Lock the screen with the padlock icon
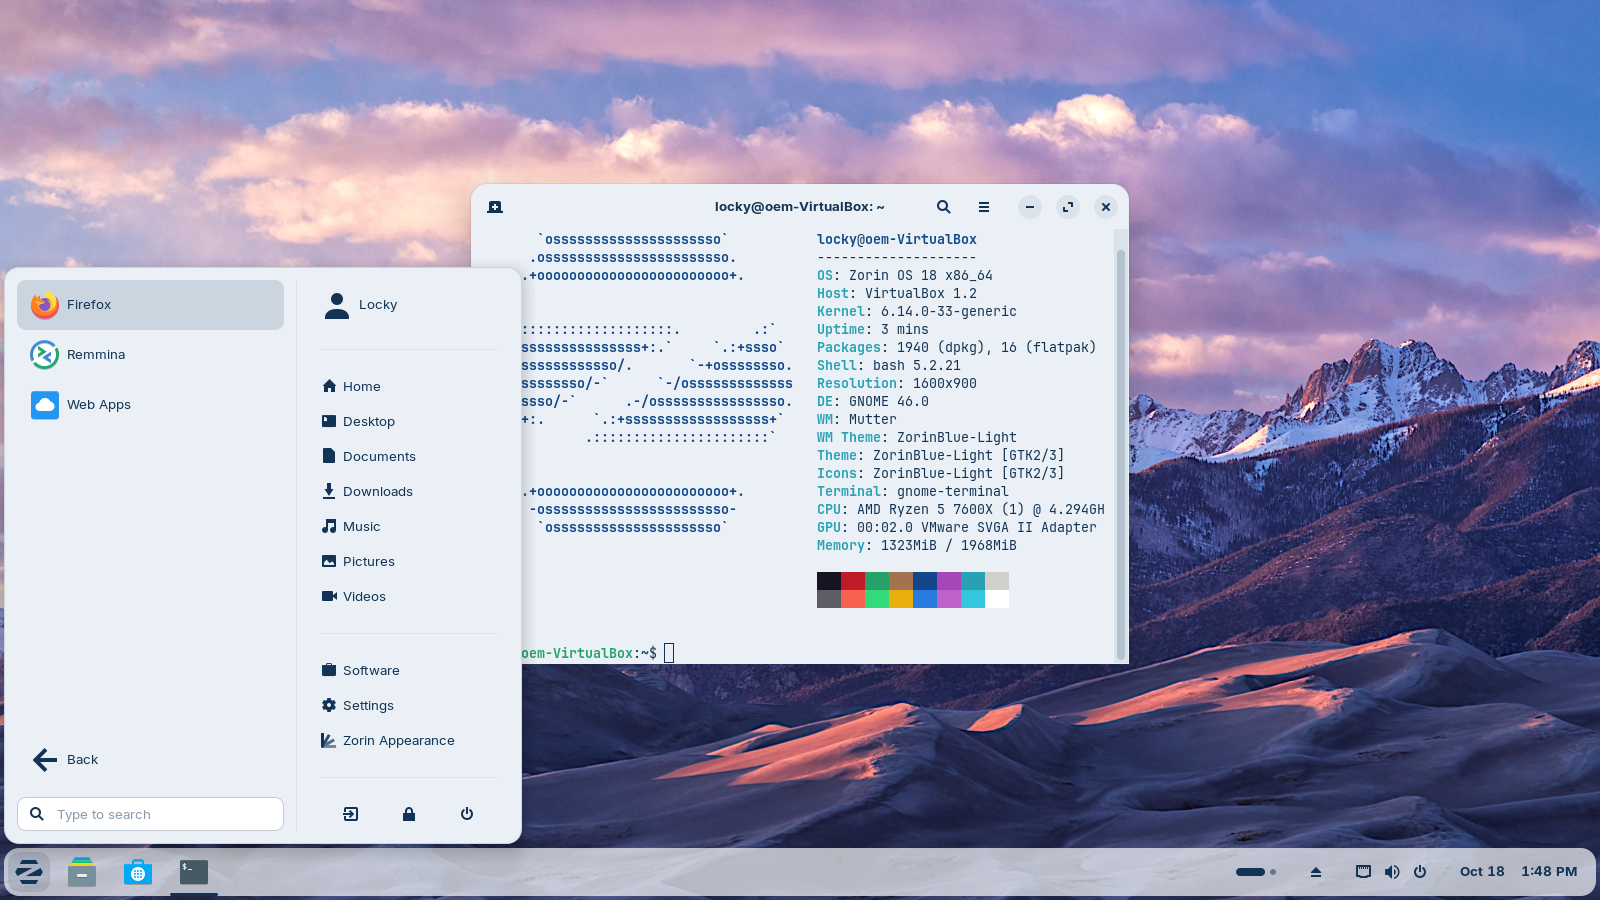Image resolution: width=1600 pixels, height=900 pixels. click(409, 814)
